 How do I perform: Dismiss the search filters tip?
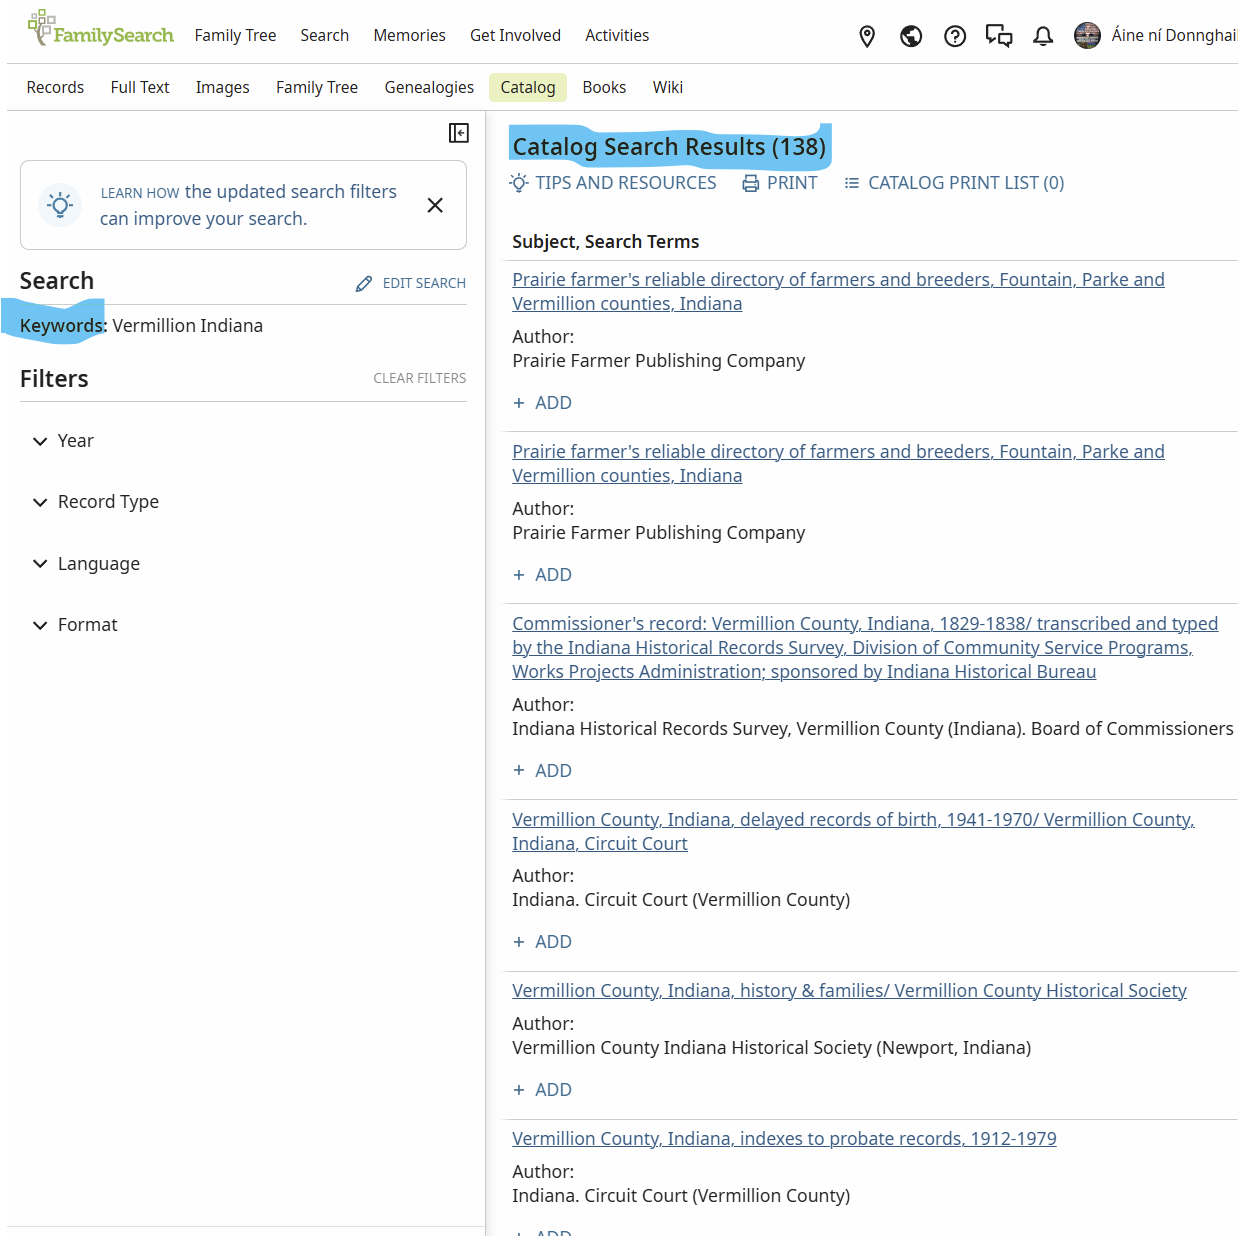435,205
